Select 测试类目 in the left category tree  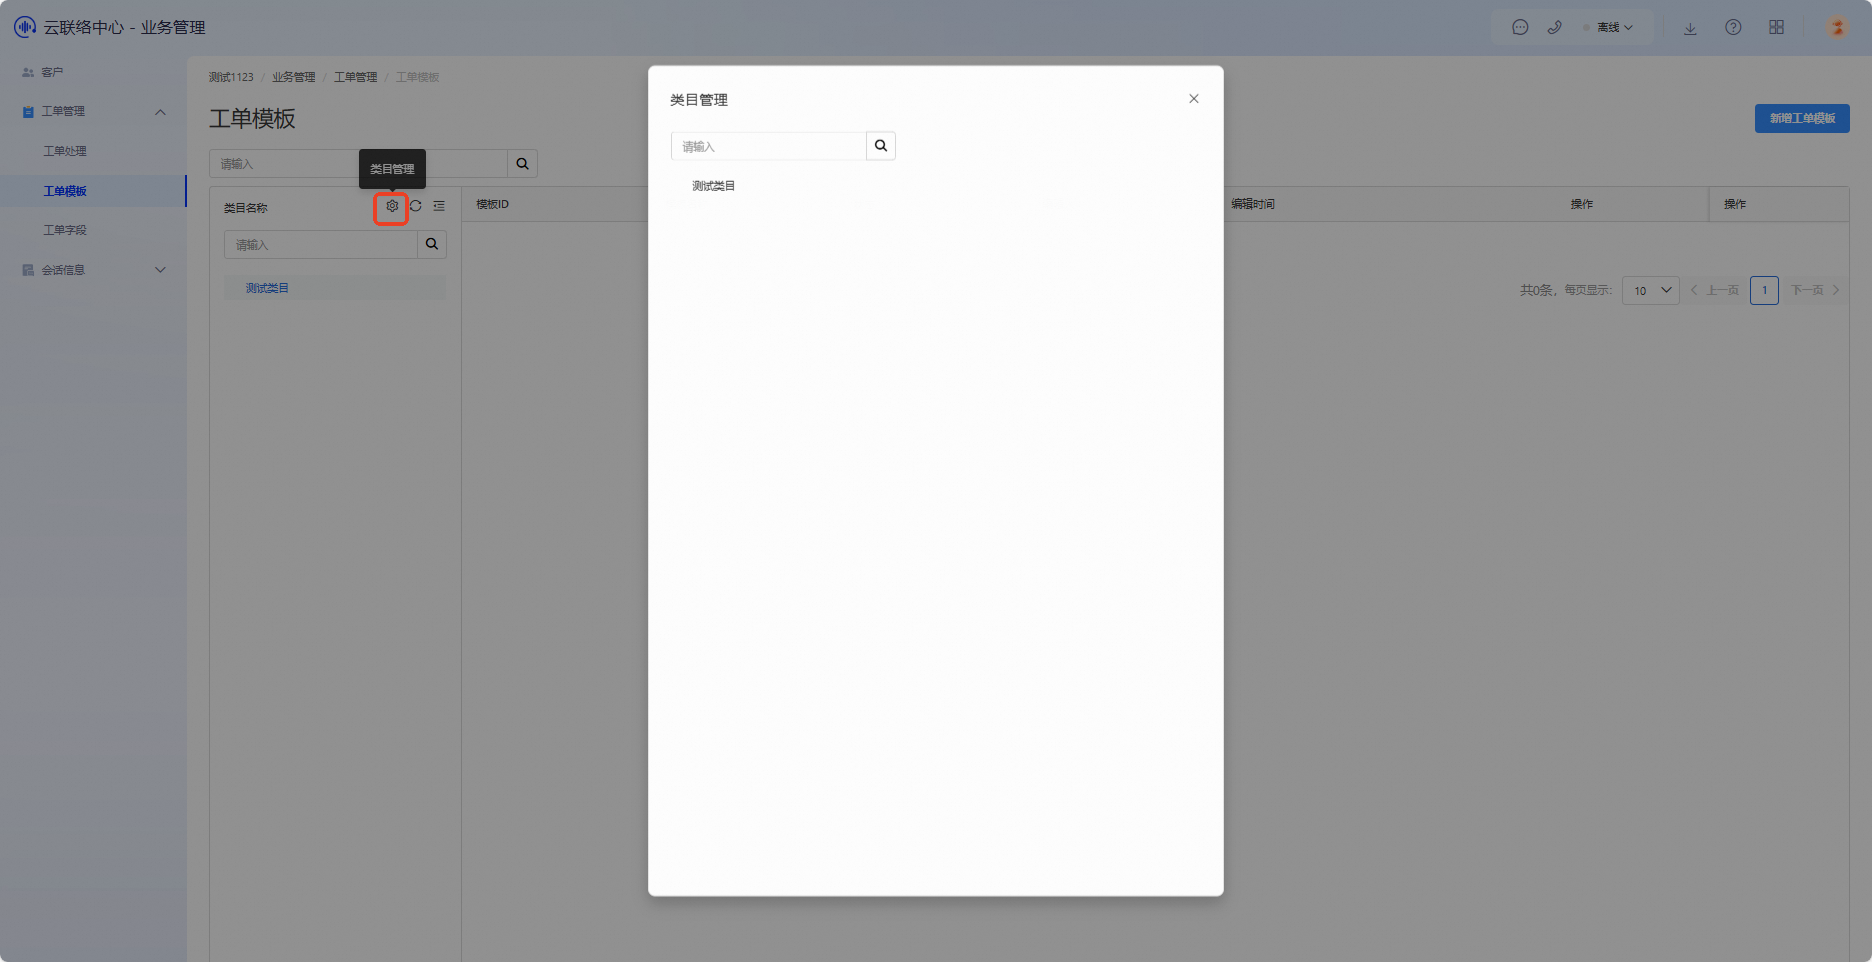pos(334,288)
